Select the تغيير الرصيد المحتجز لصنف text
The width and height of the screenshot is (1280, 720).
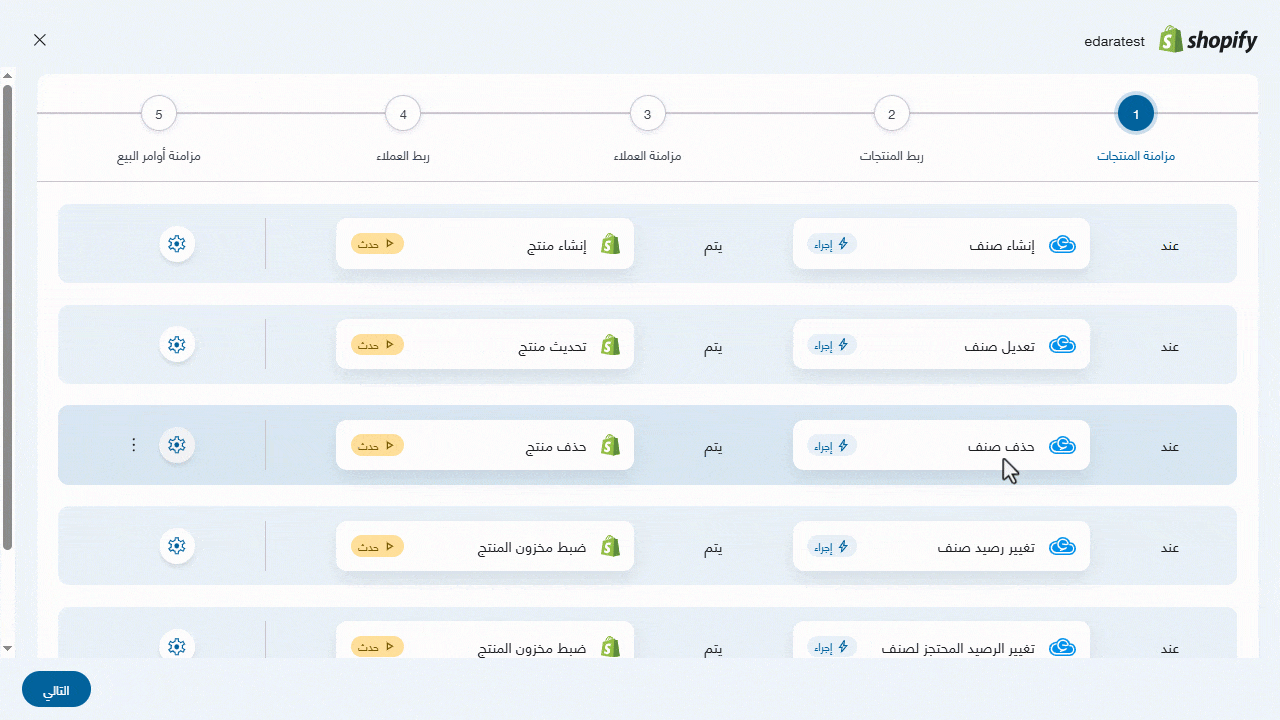tap(958, 648)
